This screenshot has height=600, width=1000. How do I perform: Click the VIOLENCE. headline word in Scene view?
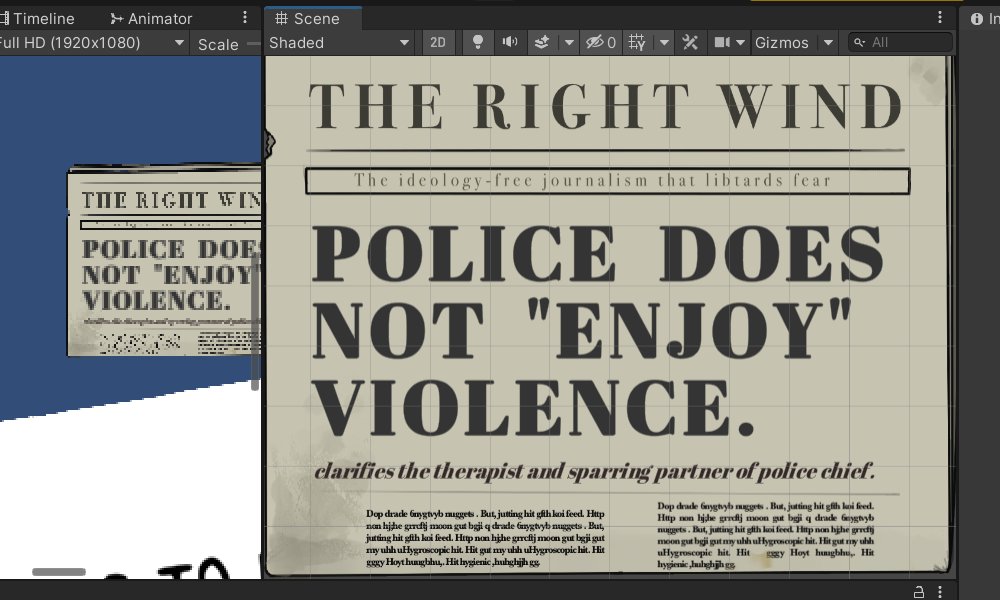pos(533,407)
